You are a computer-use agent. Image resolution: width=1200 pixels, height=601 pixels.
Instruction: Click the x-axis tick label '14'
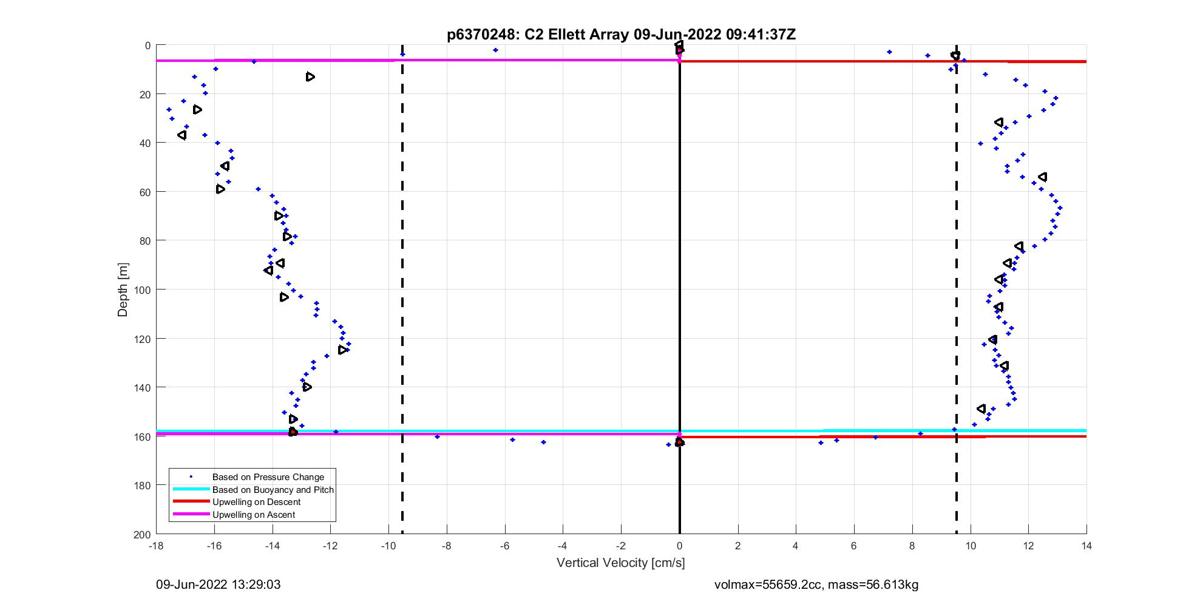click(x=1086, y=547)
